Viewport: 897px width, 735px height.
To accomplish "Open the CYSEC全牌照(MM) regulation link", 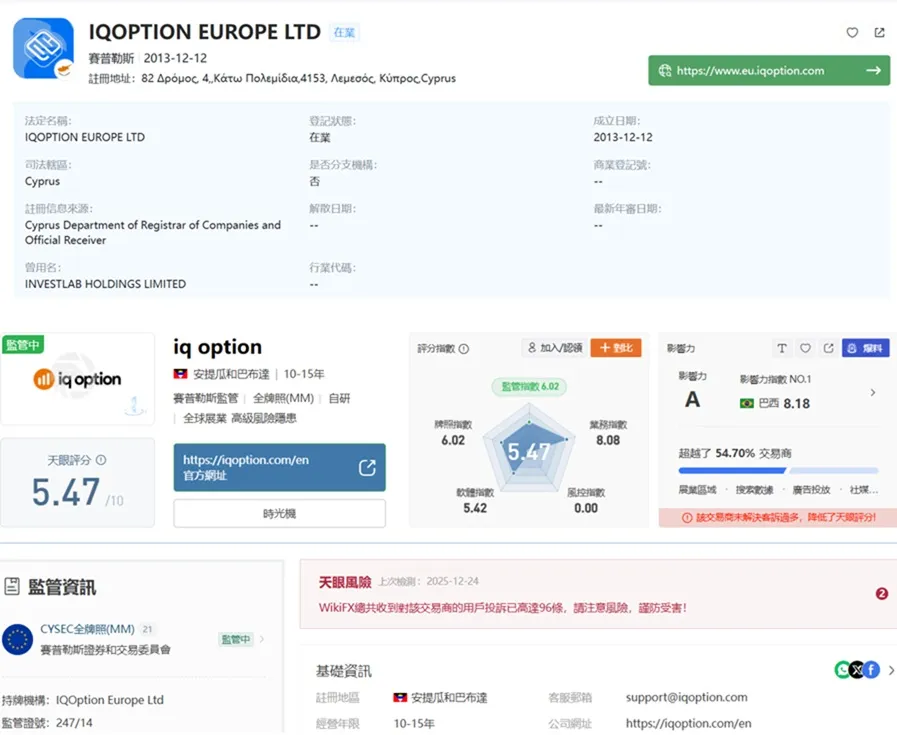I will (x=88, y=629).
